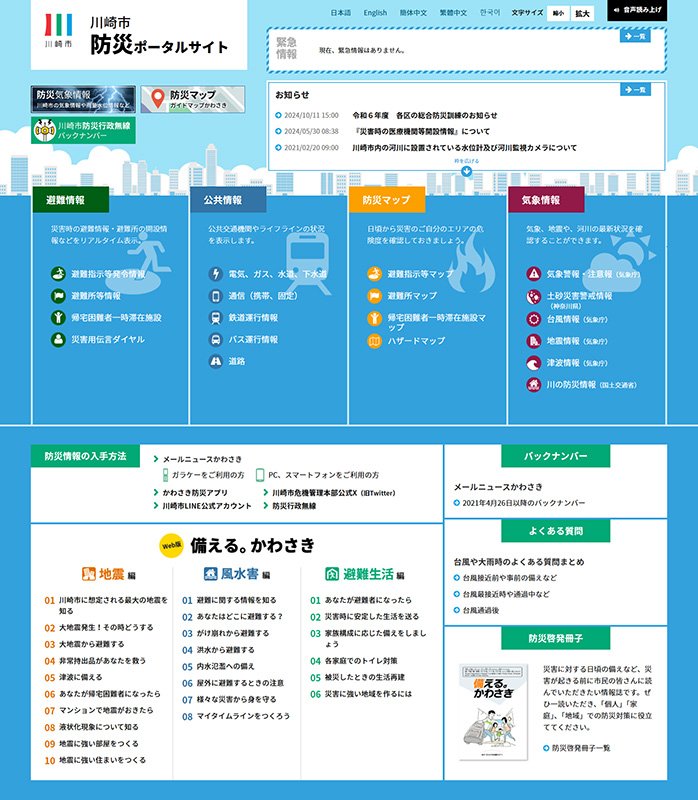The width and height of the screenshot is (698, 800).
Task: Reduce text size with the 縮小 button
Action: click(x=558, y=13)
